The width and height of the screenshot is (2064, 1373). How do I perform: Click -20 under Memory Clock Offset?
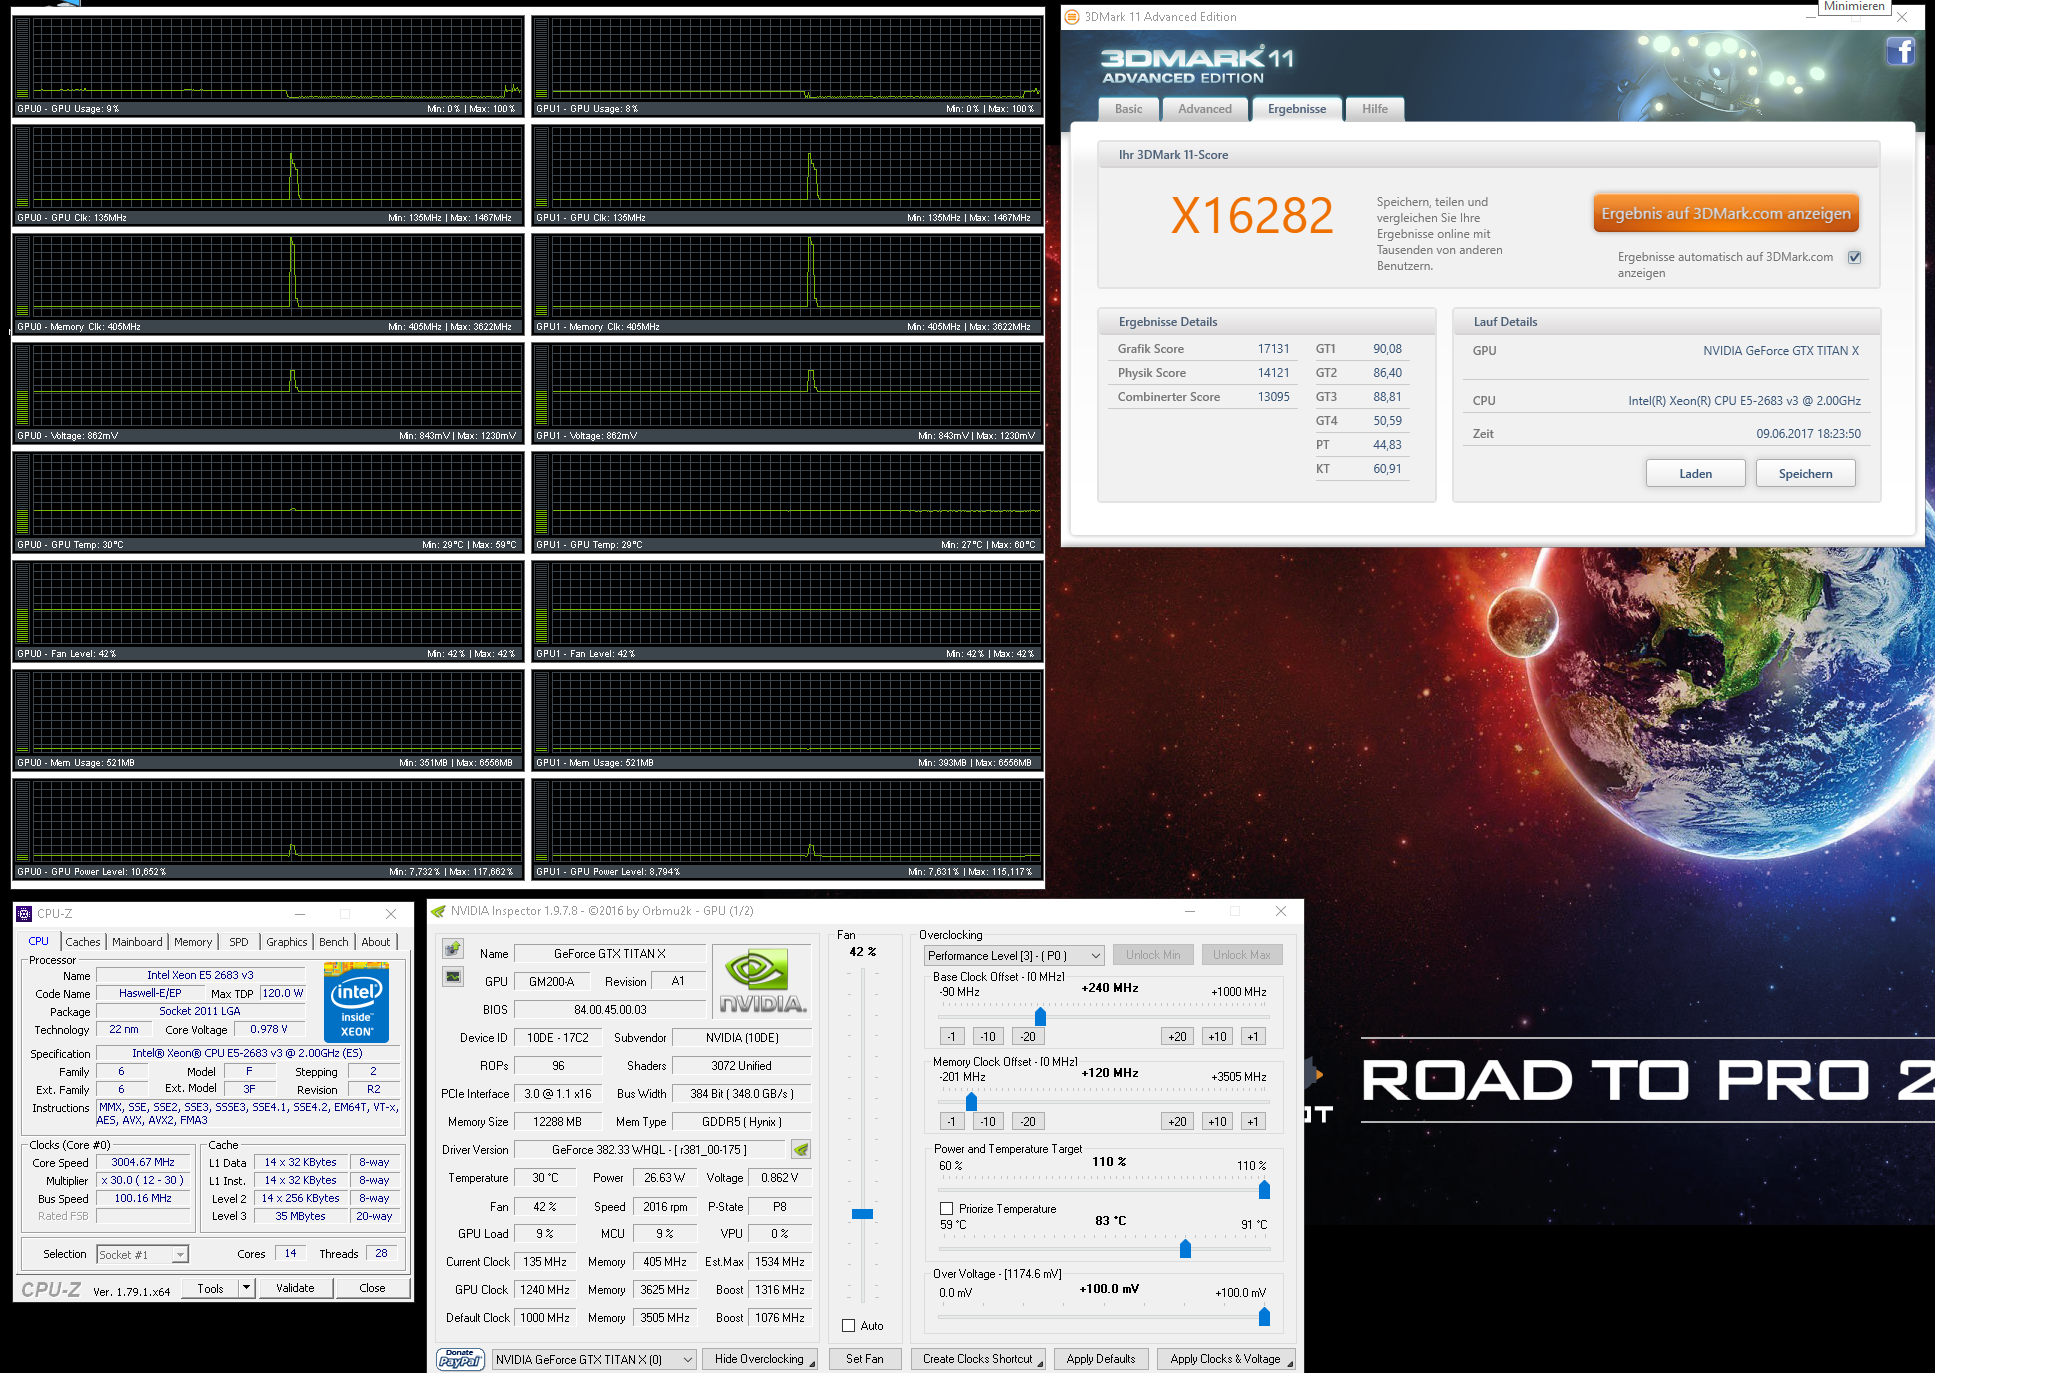(x=1028, y=1122)
